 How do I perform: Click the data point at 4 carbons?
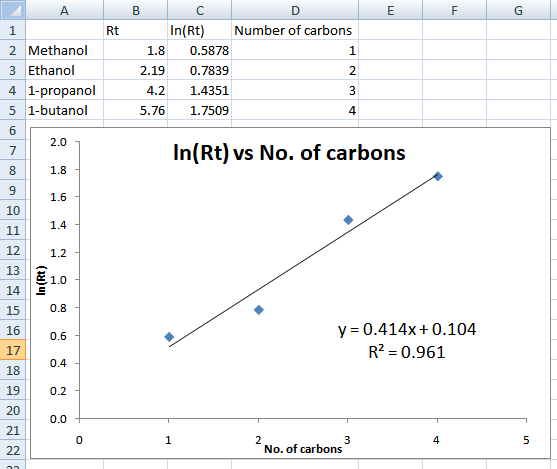coord(438,176)
